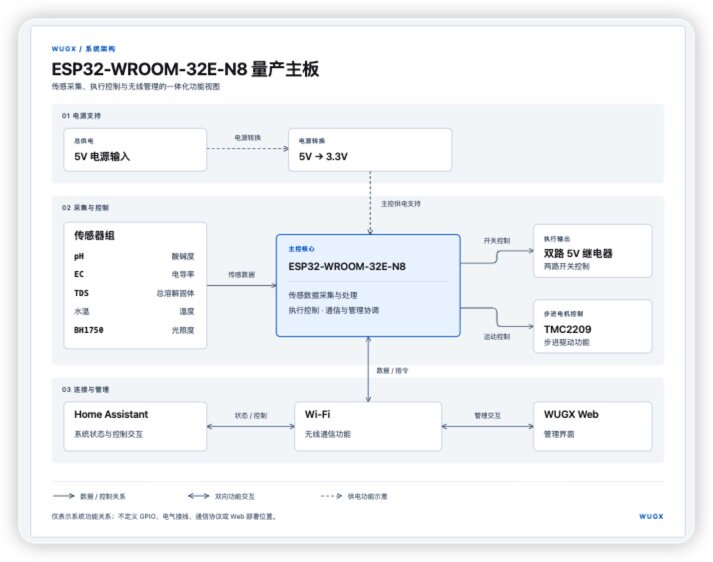This screenshot has height=562, width=713.
Task: Select the title "ESP32-WROOM-32E-N8 量产主板"
Action: coord(185,69)
